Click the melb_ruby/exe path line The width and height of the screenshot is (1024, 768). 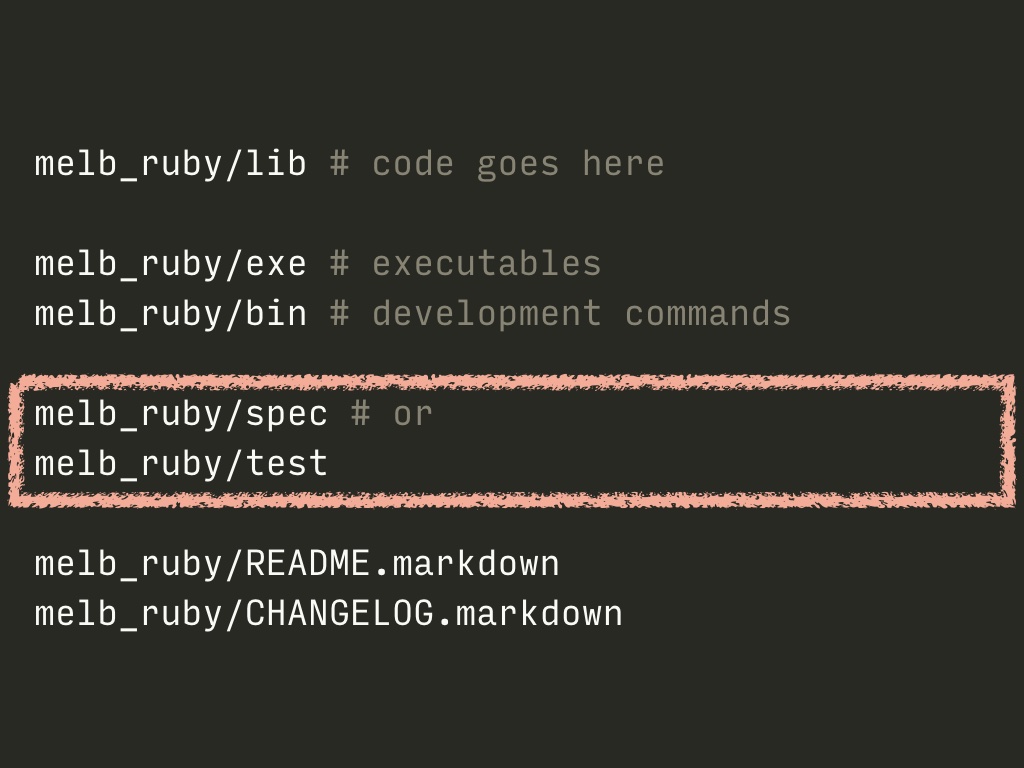(170, 264)
